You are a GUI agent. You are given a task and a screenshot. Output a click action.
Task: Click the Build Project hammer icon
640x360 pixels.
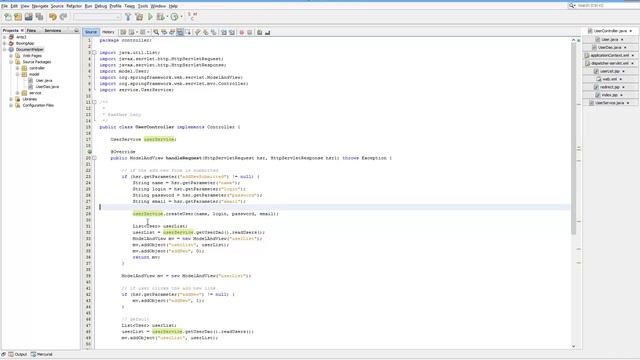click(x=128, y=17)
